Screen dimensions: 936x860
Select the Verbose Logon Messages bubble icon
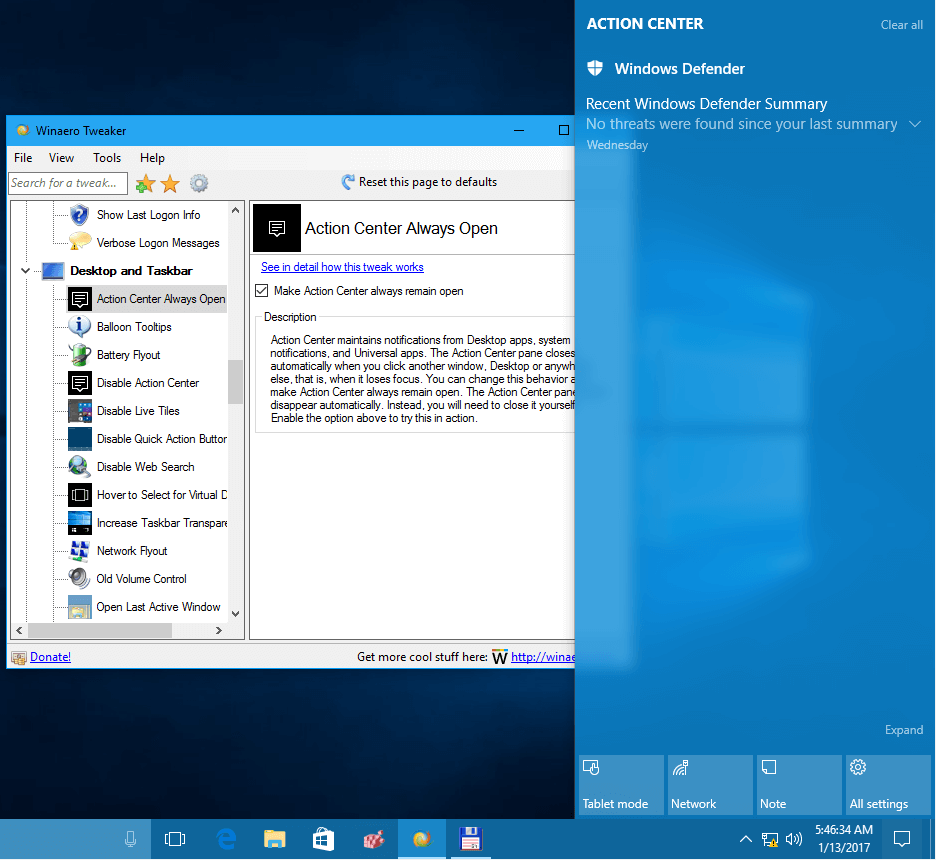(79, 243)
